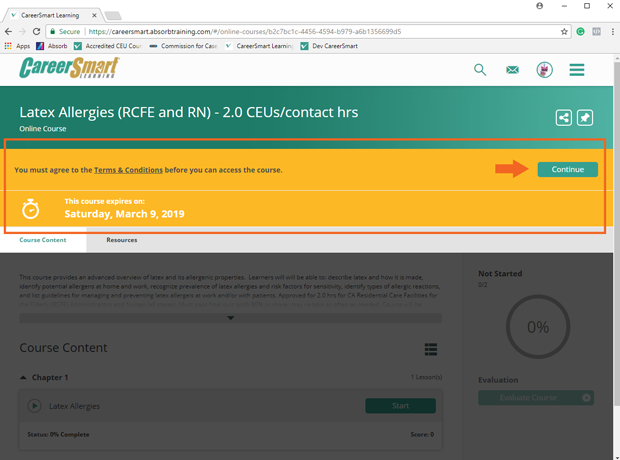
Task: Click the Continue button
Action: pyautogui.click(x=567, y=169)
